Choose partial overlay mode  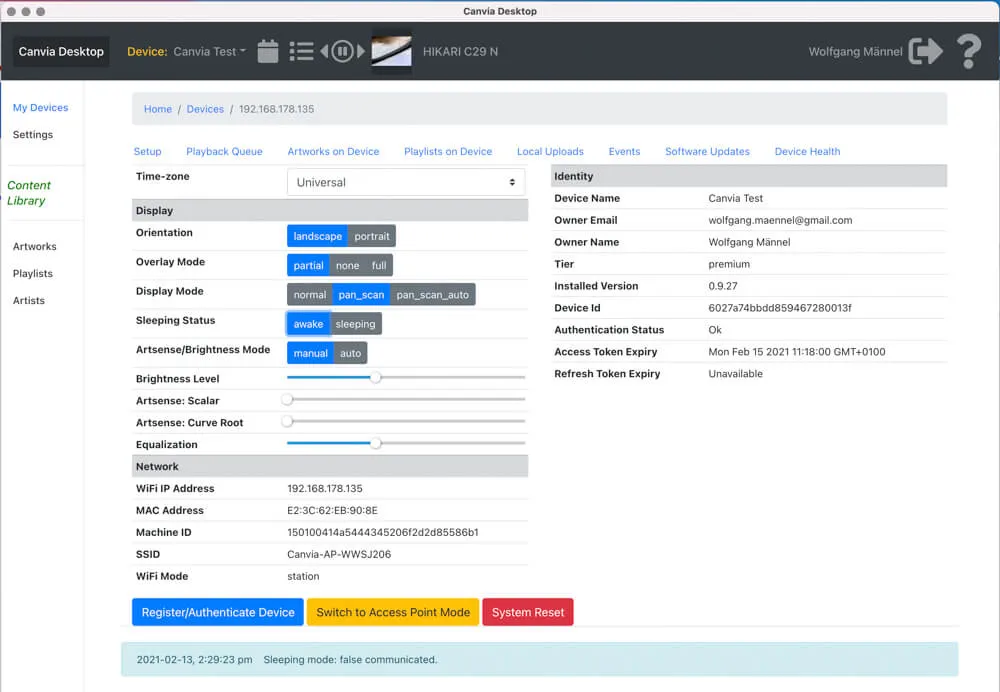(309, 265)
